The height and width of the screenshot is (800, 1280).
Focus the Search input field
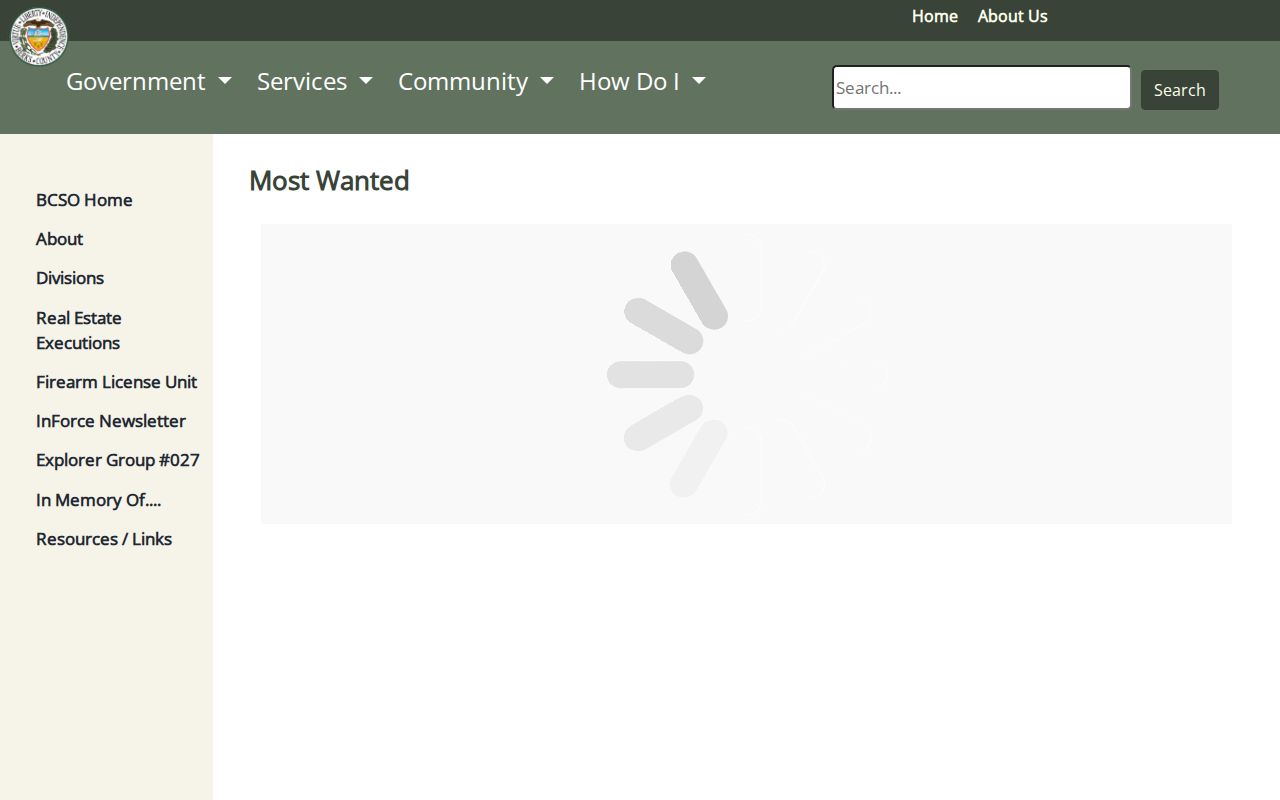982,87
